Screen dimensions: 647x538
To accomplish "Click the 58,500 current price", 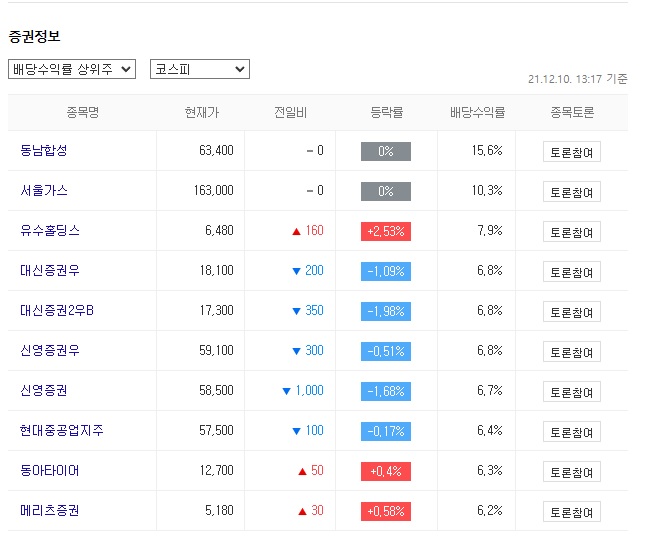I will coord(216,391).
